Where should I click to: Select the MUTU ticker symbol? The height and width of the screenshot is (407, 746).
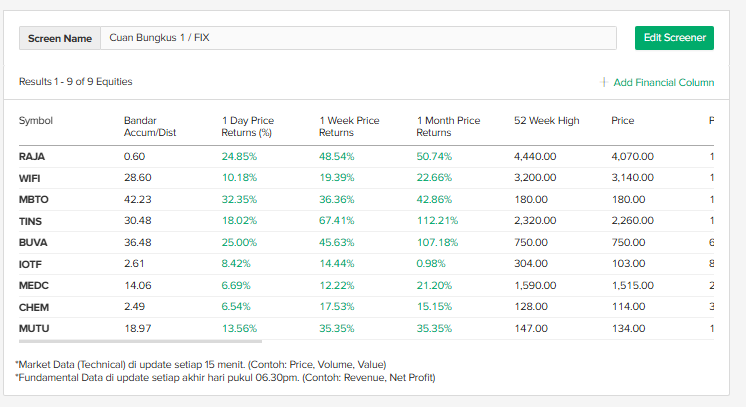(34, 328)
